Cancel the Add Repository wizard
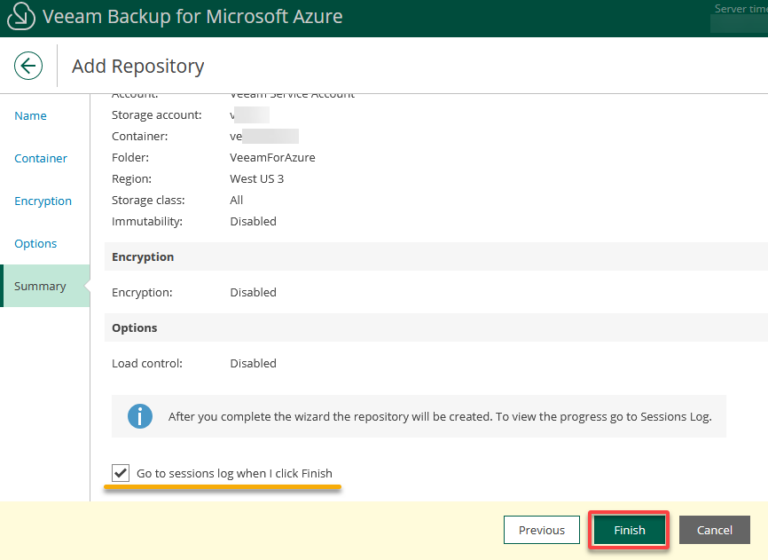The height and width of the screenshot is (560, 768). pos(715,530)
